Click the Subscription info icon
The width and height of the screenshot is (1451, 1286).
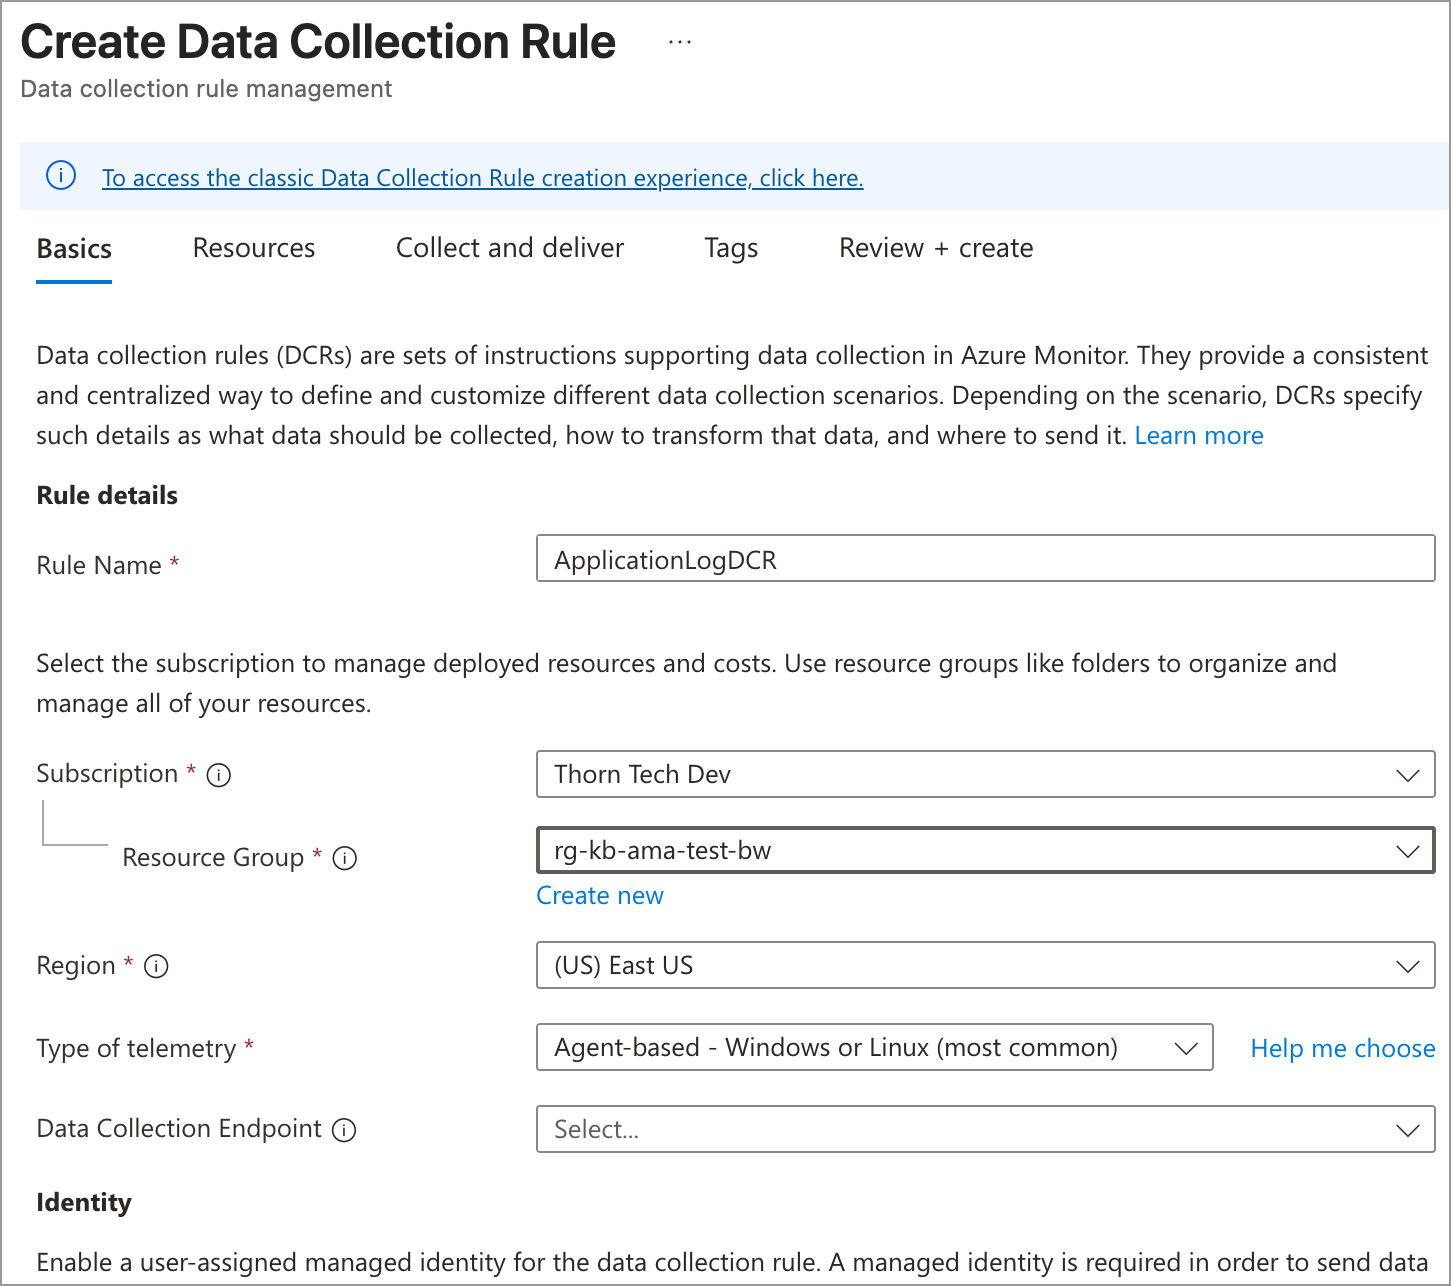[219, 775]
